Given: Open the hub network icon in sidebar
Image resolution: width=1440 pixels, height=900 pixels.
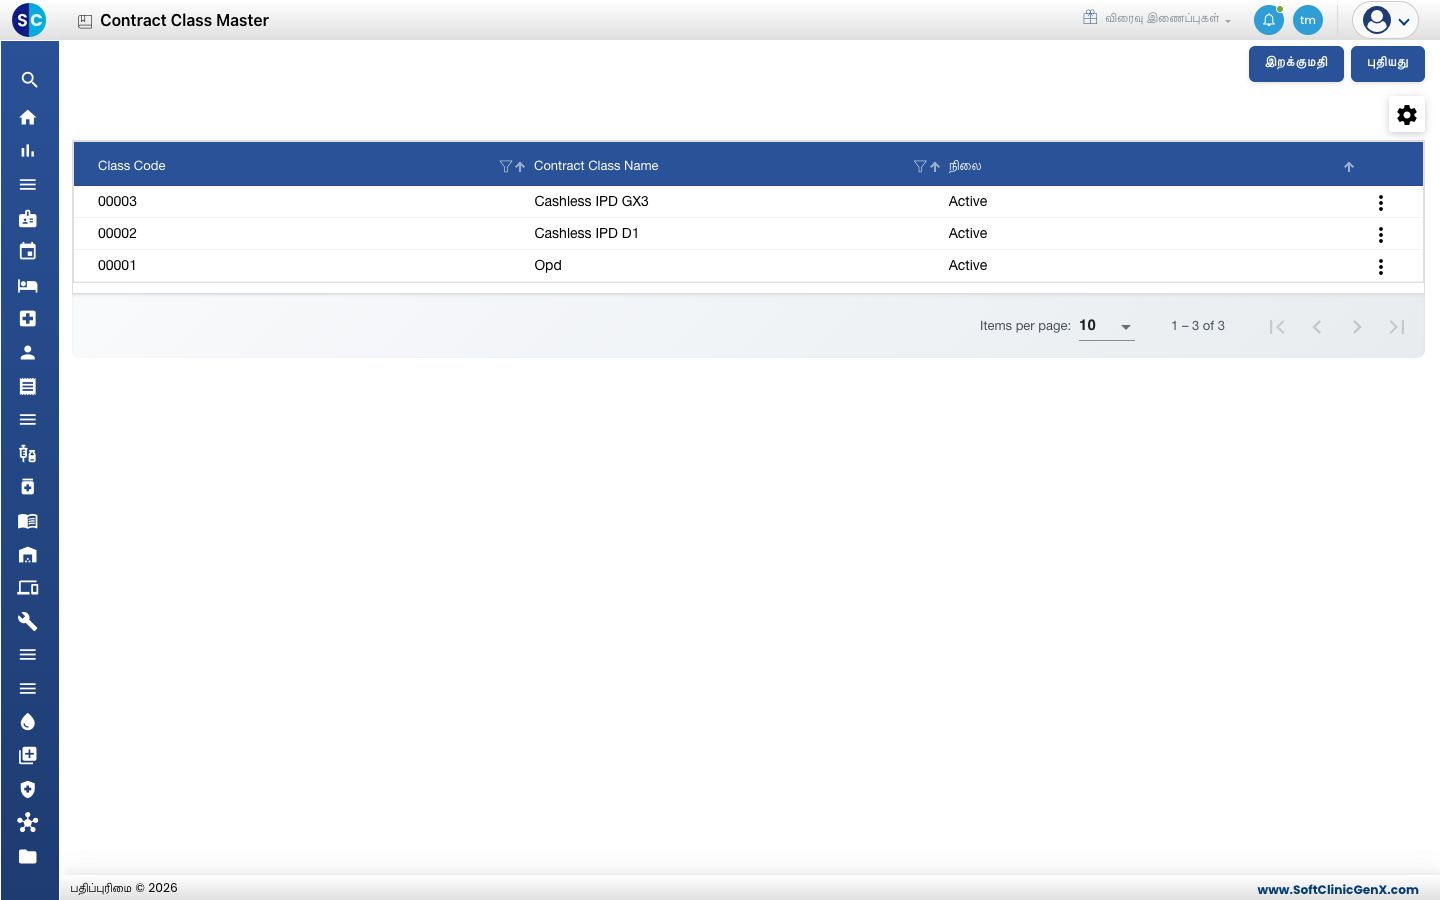Looking at the screenshot, I should point(28,823).
